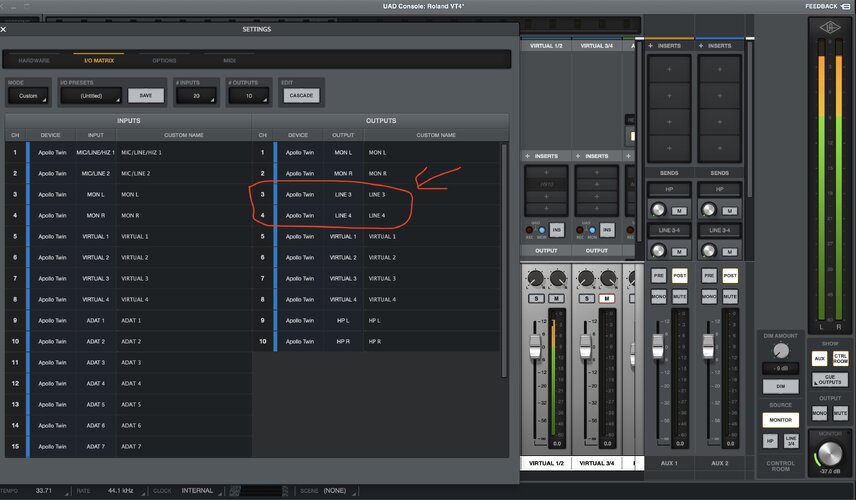Click the Virtual 1/2 volume fader
Image resolution: width=856 pixels, height=500 pixels.
(535, 347)
